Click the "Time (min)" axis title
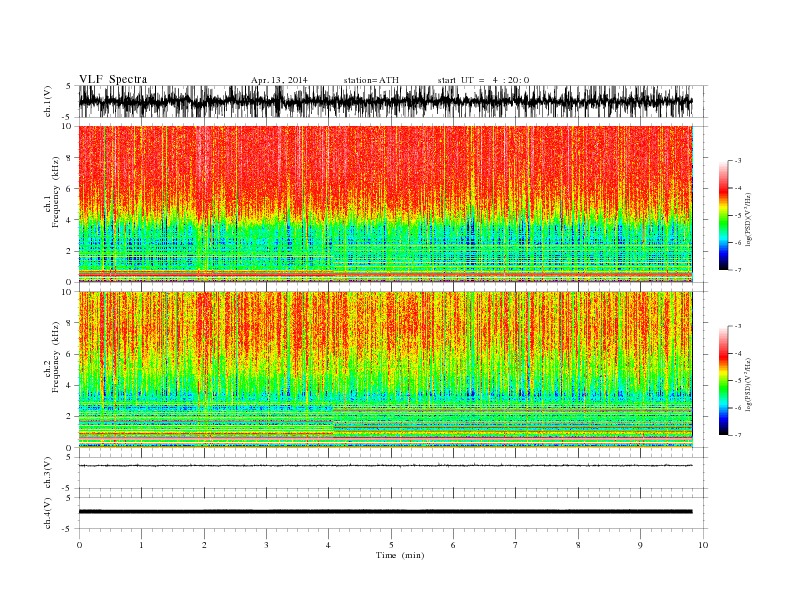Viewport: 792px width, 612px height. [x=400, y=555]
